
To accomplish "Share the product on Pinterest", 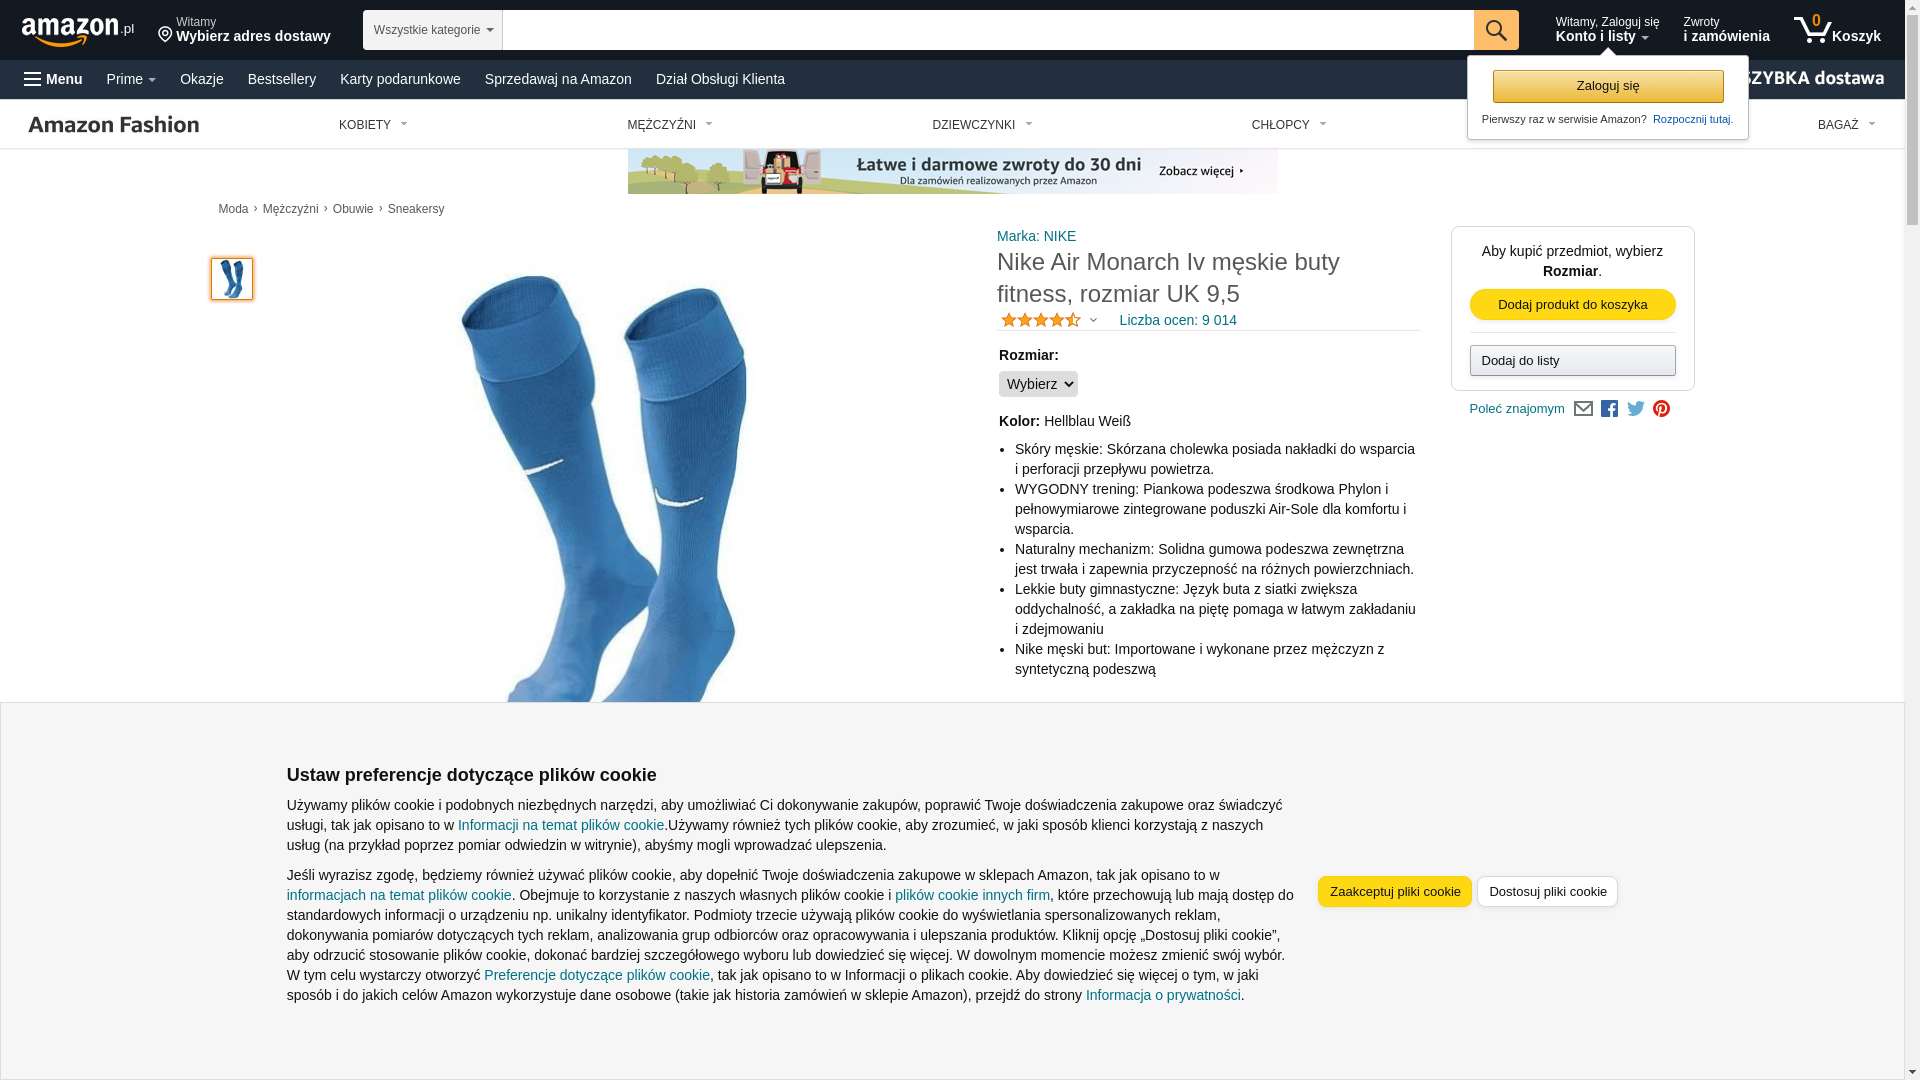I will pyautogui.click(x=1661, y=409).
